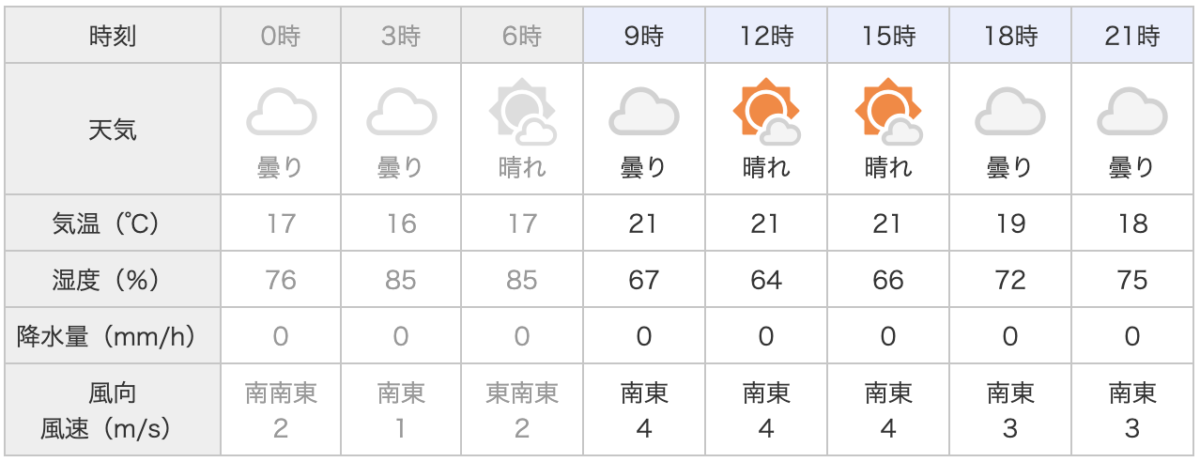1200x462 pixels.
Task: Click the 湿度（%） row label
Action: (x=112, y=280)
